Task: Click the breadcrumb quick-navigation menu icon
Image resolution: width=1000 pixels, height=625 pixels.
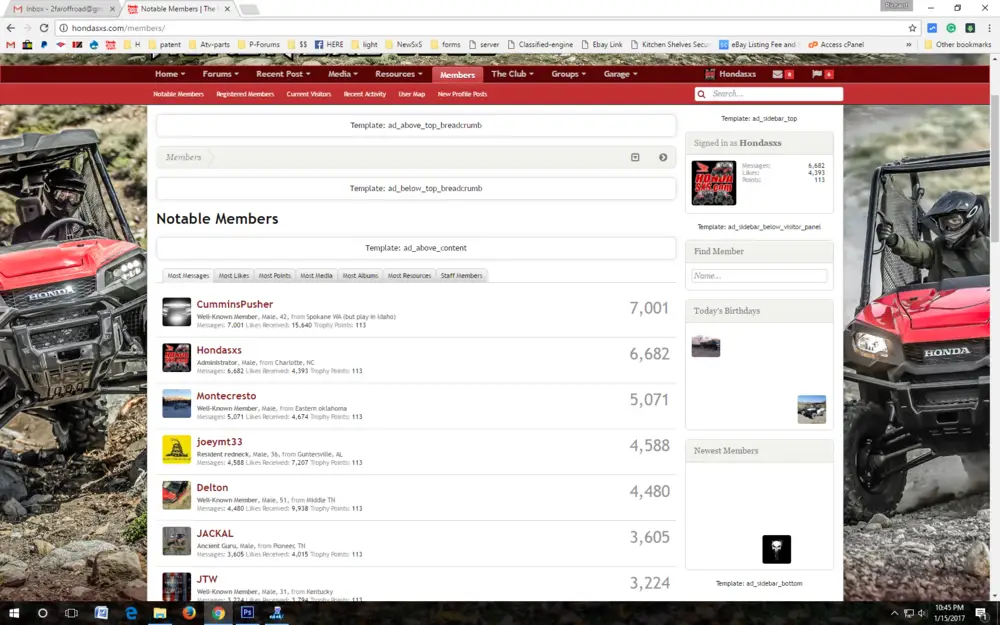Action: pos(635,157)
